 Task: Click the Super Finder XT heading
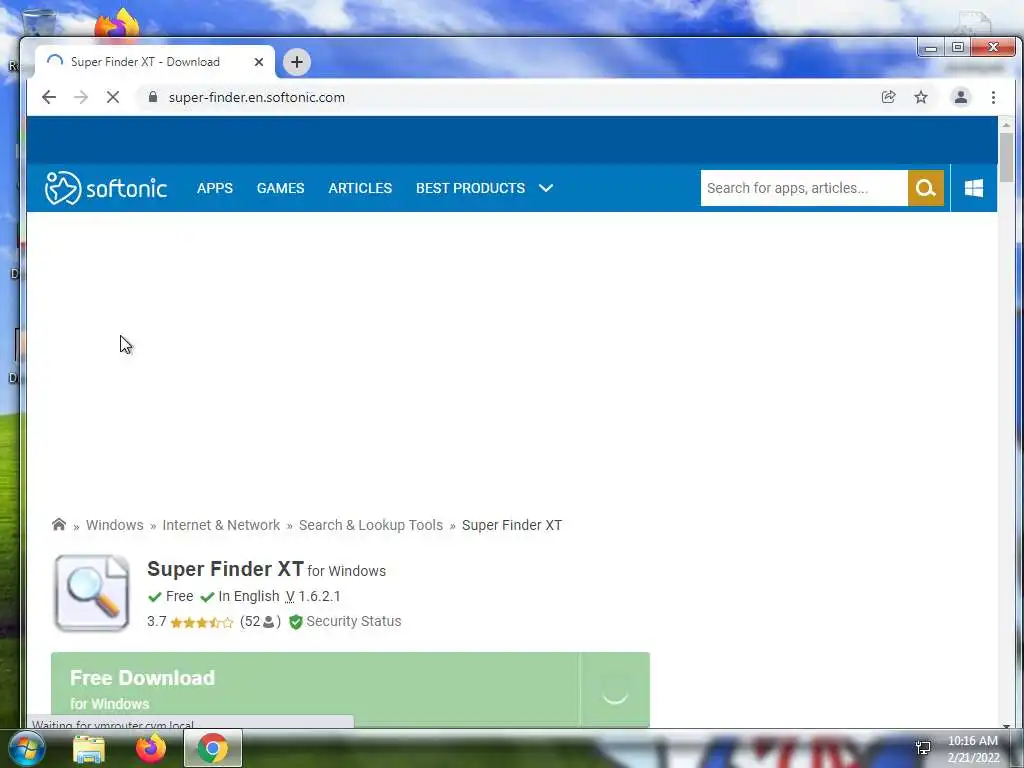(x=225, y=569)
